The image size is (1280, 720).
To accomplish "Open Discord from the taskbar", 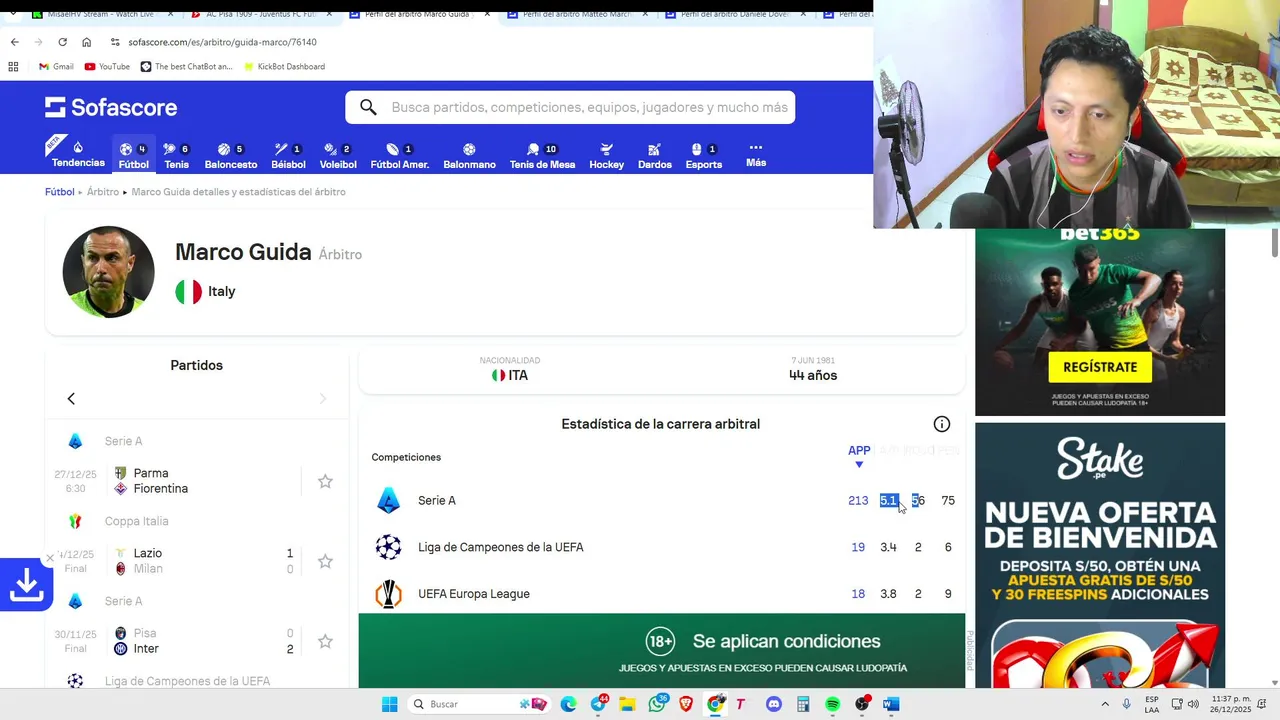I will (x=773, y=704).
